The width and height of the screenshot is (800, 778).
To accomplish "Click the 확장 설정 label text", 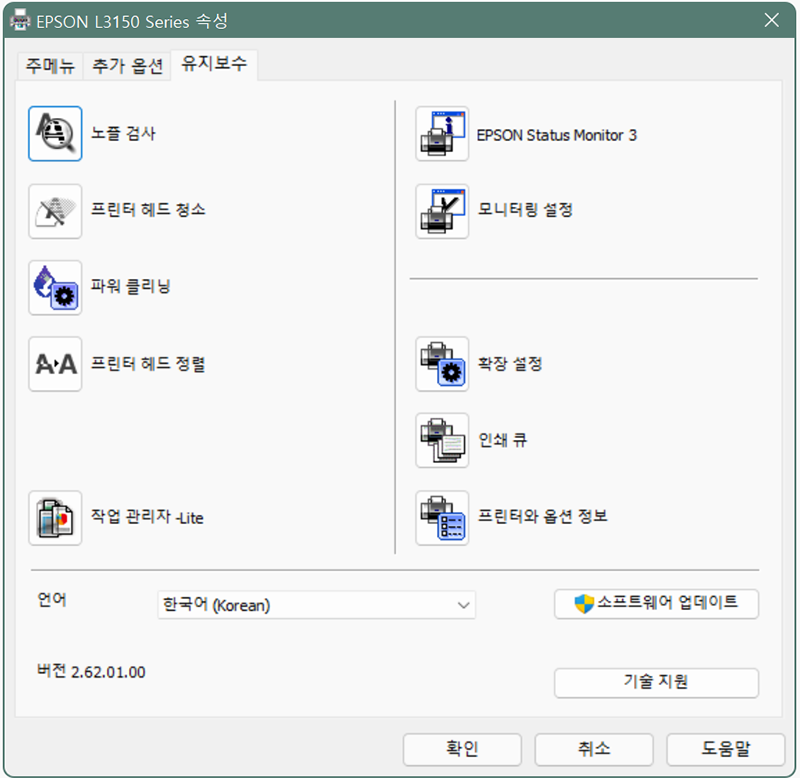I will click(510, 364).
